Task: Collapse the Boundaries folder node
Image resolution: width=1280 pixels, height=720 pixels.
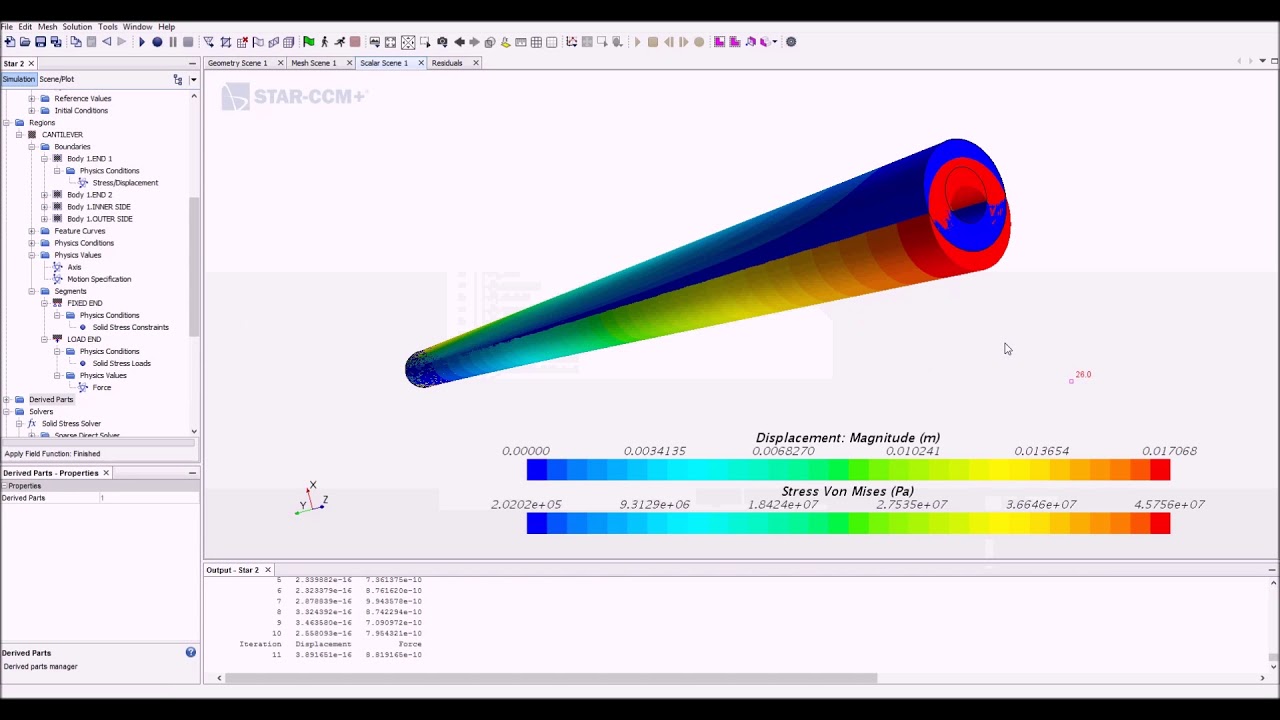Action: [32, 147]
